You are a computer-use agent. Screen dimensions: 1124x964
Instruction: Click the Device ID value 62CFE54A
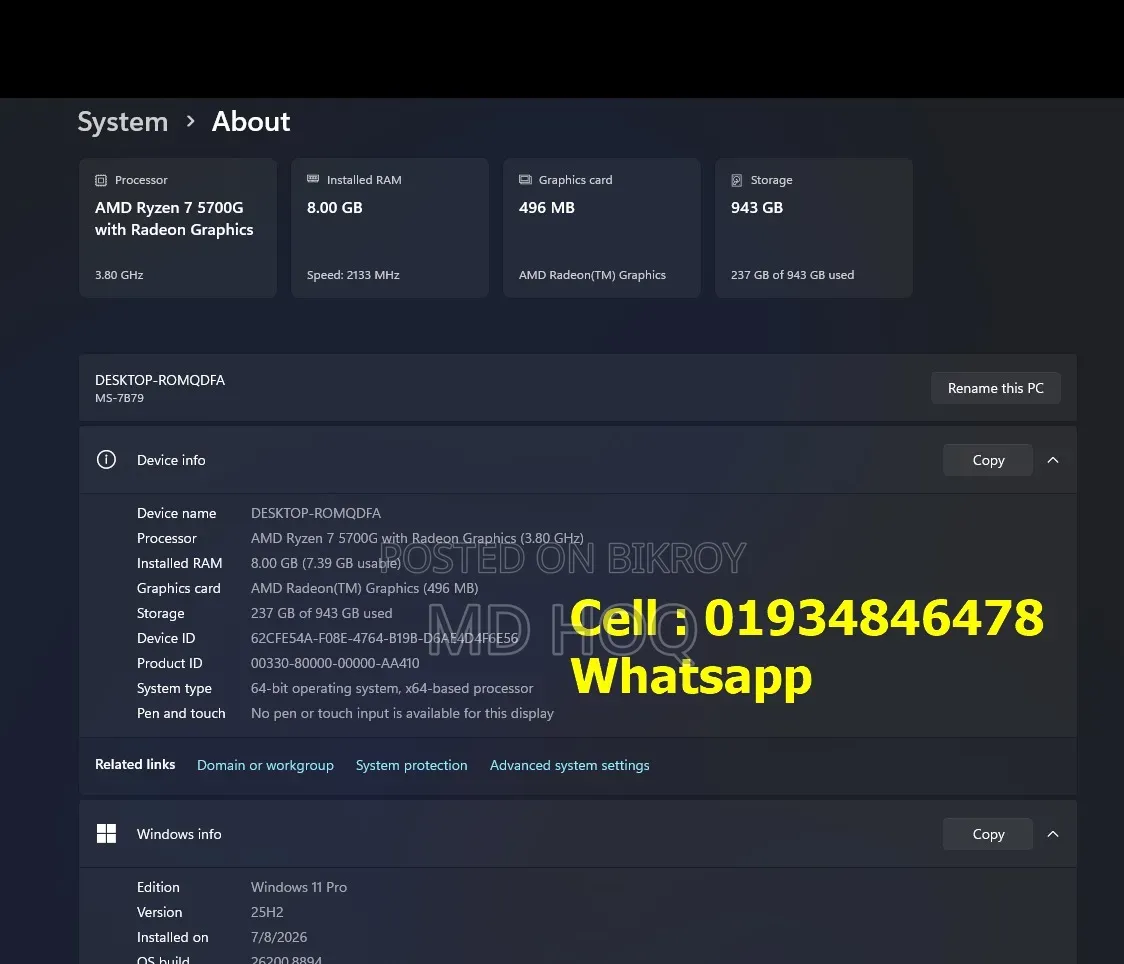[384, 638]
